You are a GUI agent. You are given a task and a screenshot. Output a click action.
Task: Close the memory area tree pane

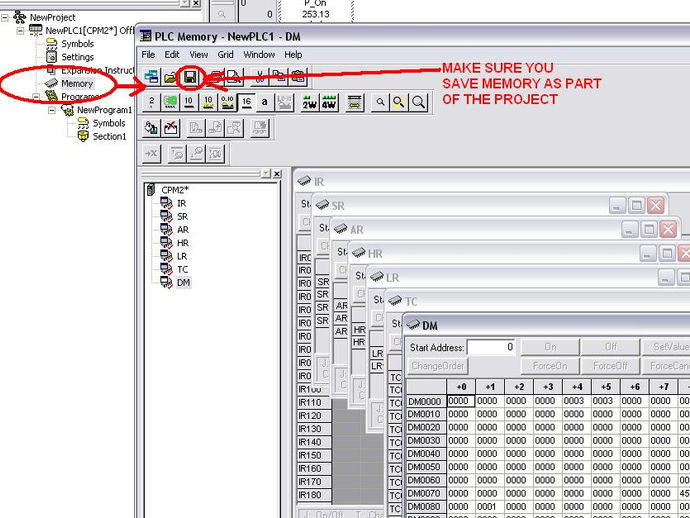[x=277, y=174]
